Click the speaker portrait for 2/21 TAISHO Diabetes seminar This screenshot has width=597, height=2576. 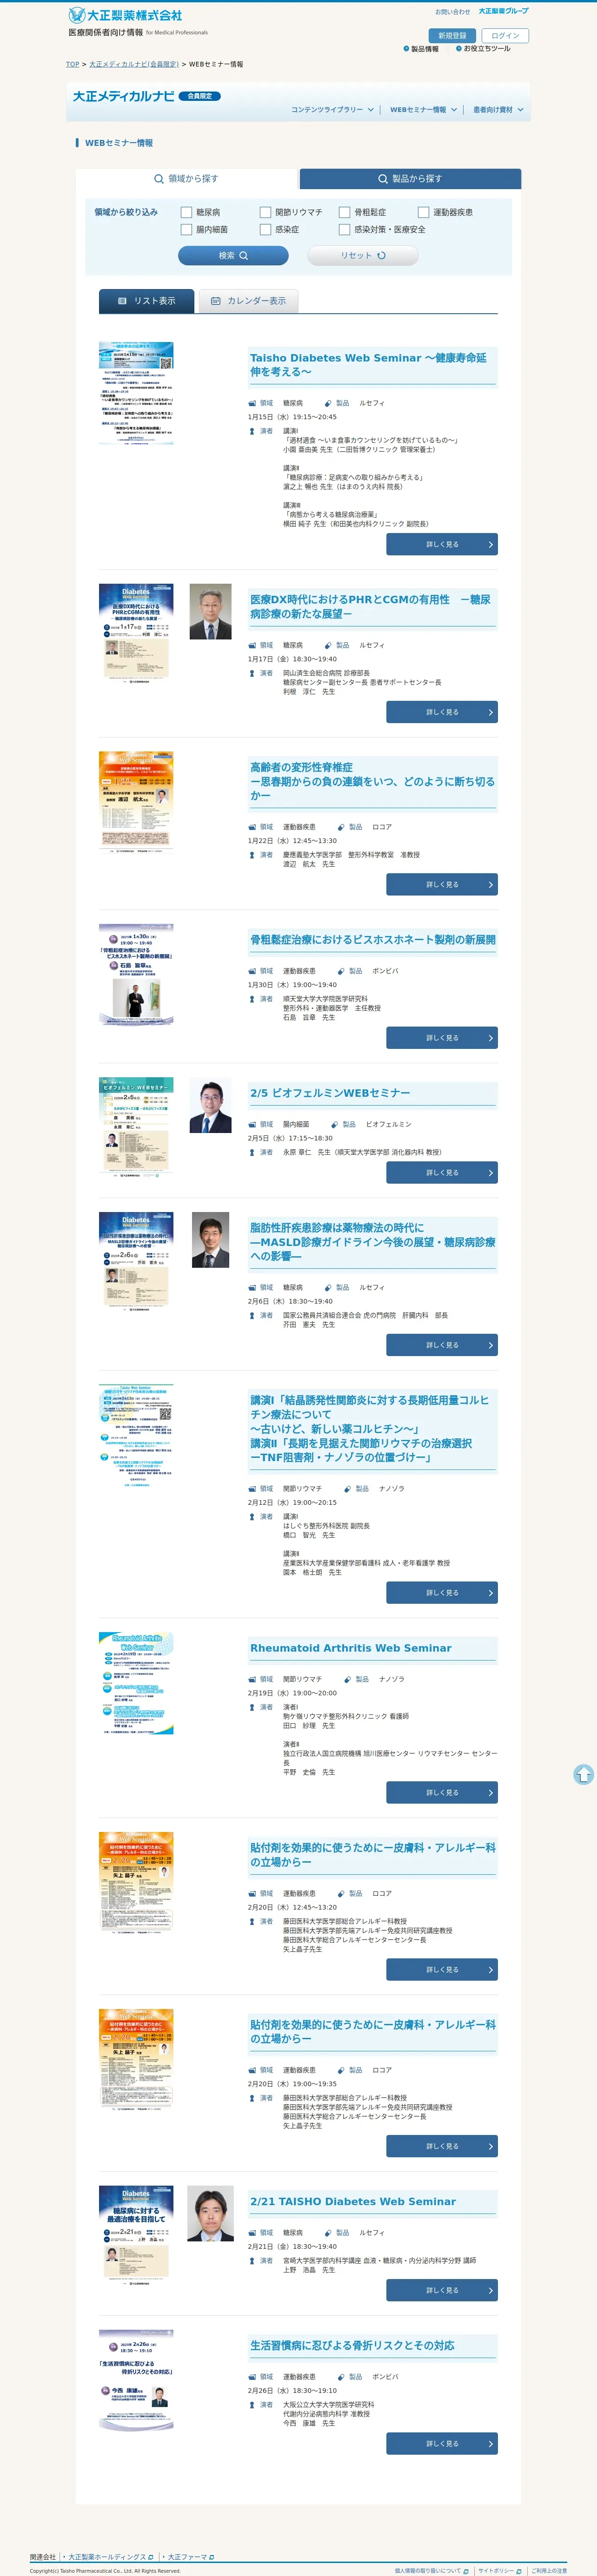[210, 2213]
